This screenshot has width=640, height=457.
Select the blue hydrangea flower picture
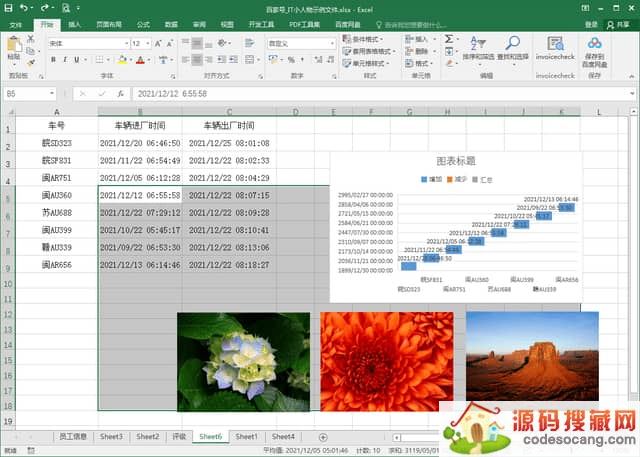point(243,361)
